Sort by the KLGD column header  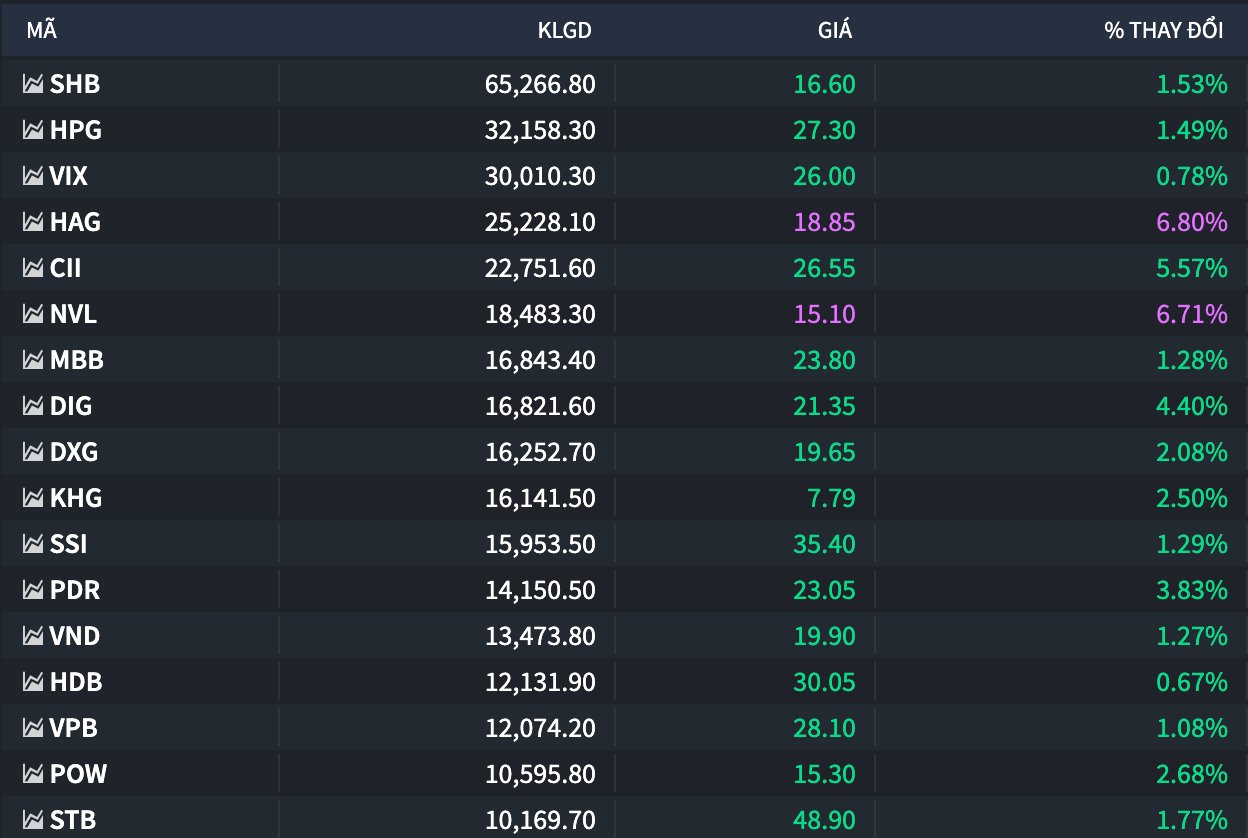pyautogui.click(x=564, y=30)
